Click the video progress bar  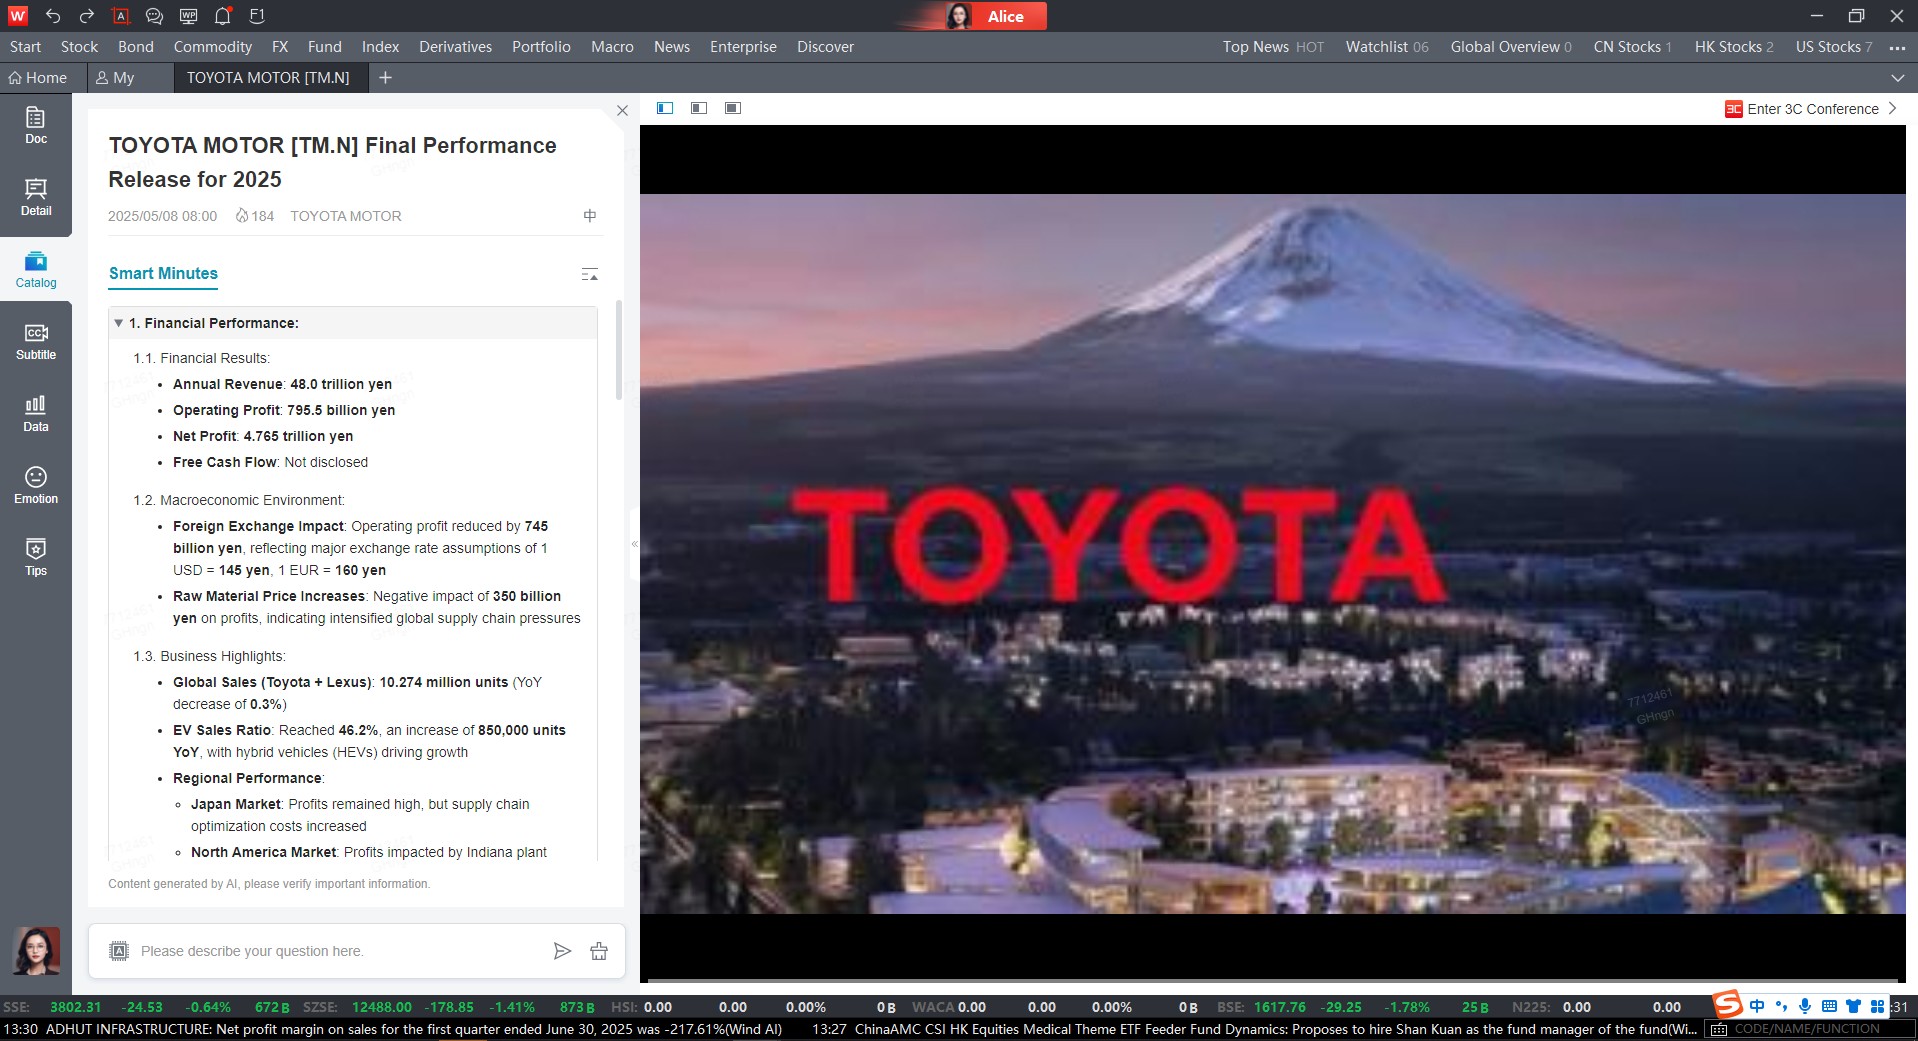click(x=1272, y=981)
